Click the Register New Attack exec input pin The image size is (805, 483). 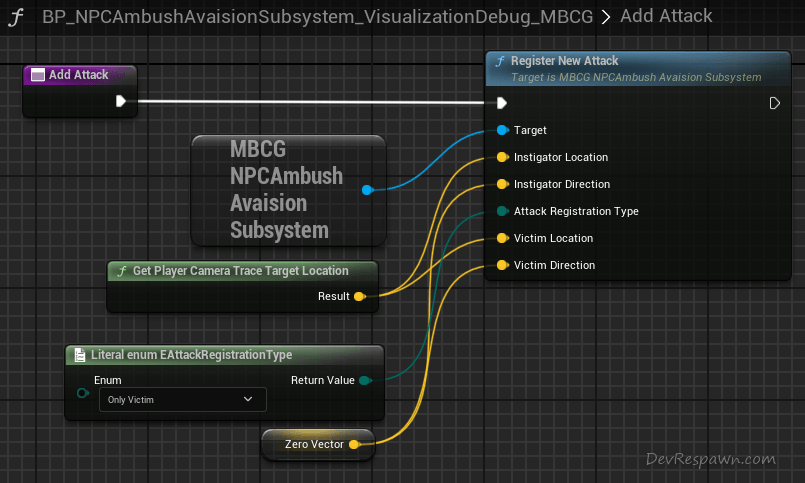click(502, 103)
